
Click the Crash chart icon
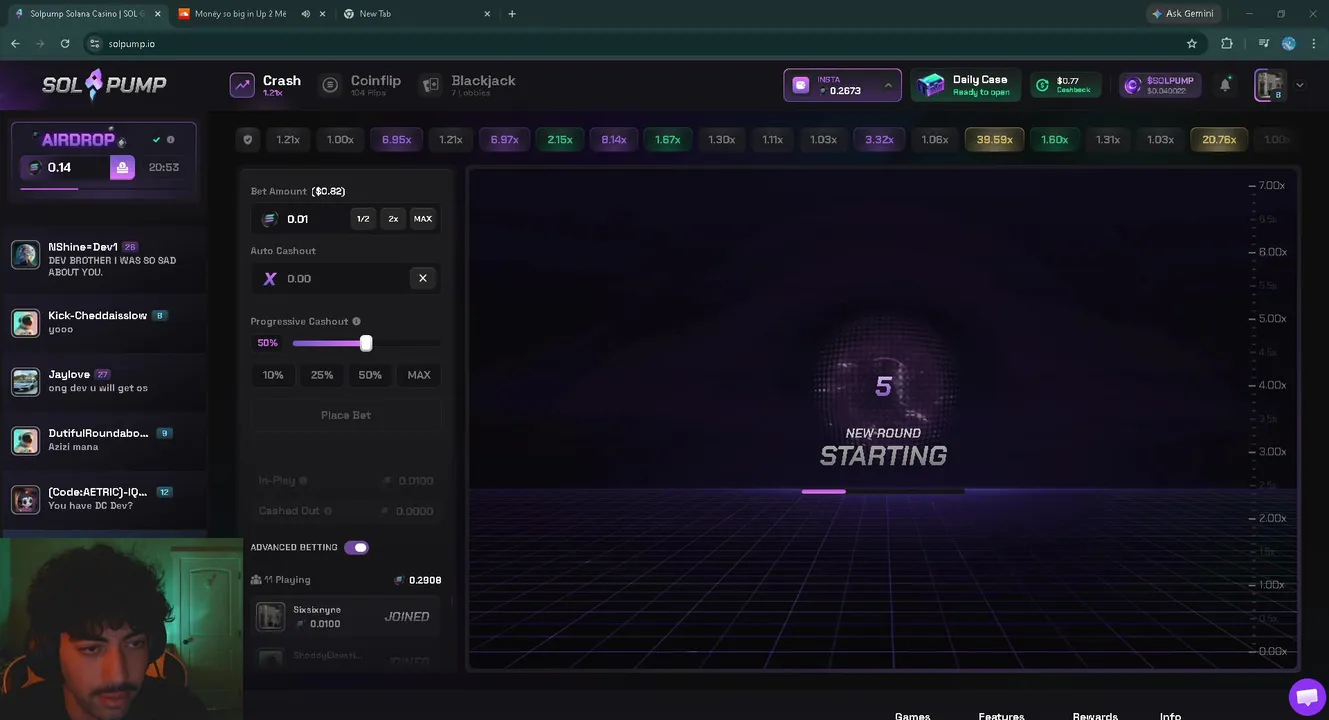(242, 85)
